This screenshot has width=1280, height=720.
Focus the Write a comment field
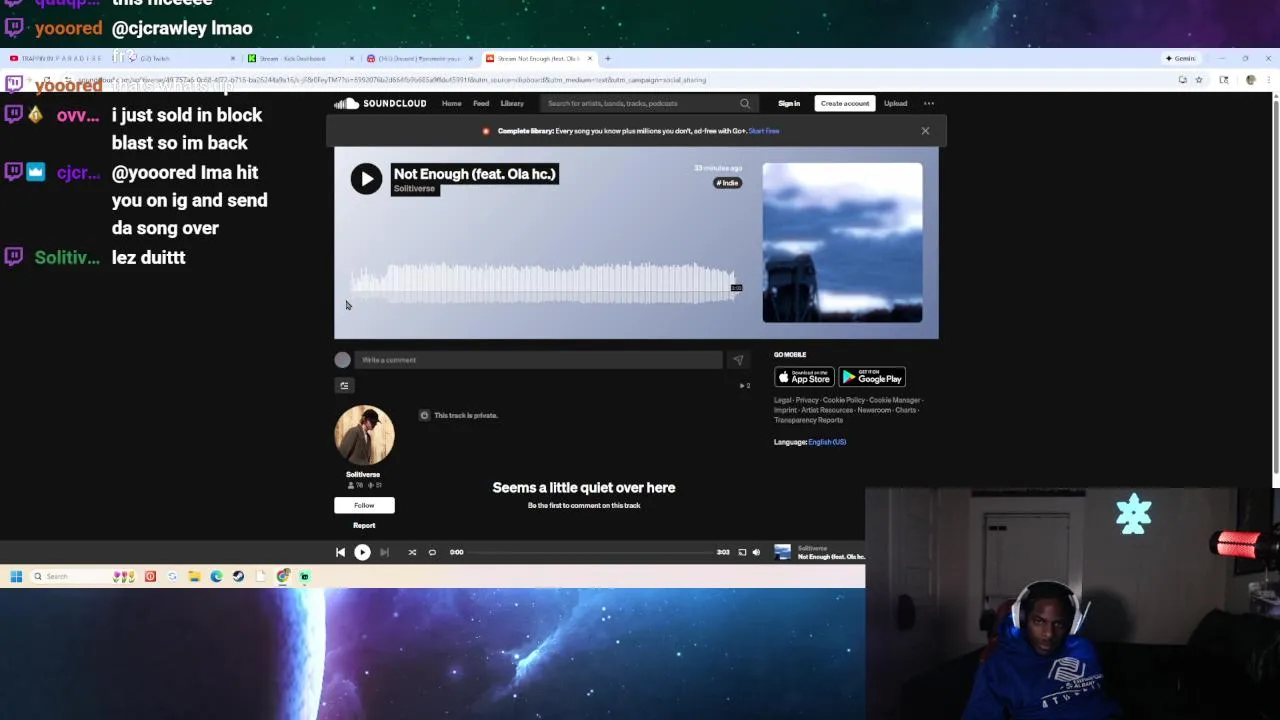(538, 360)
